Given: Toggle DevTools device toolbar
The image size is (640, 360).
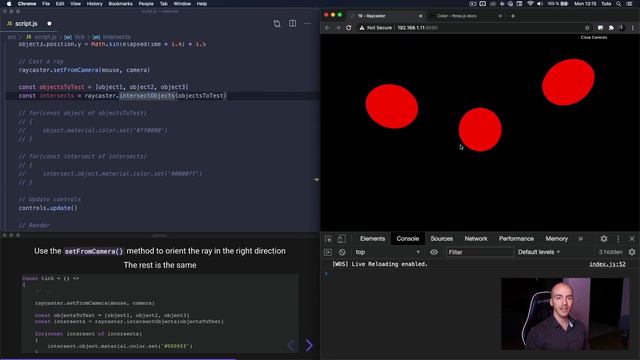Looking at the screenshot, I should pos(342,239).
